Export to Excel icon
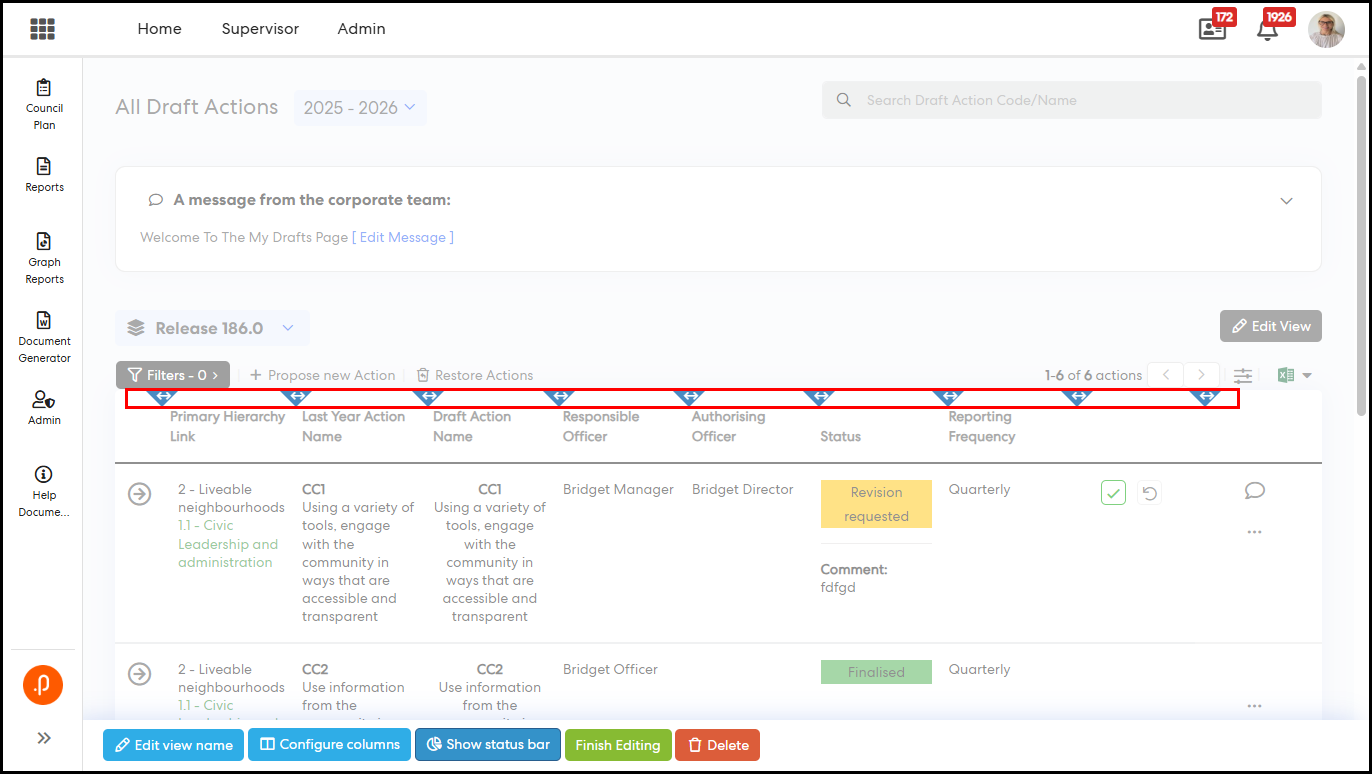The image size is (1372, 774). pos(1286,375)
